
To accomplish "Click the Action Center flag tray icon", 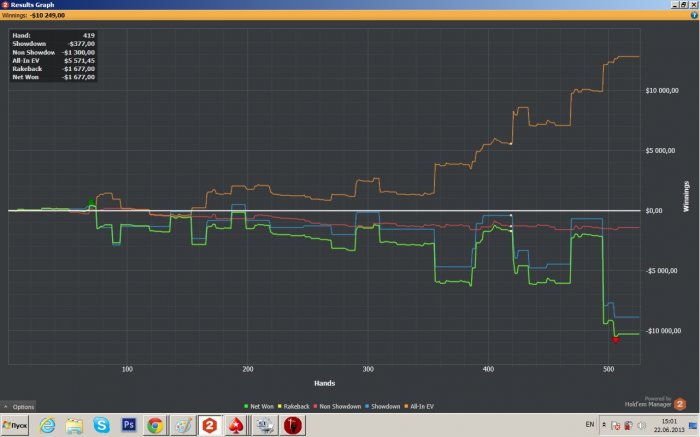I will 616,425.
